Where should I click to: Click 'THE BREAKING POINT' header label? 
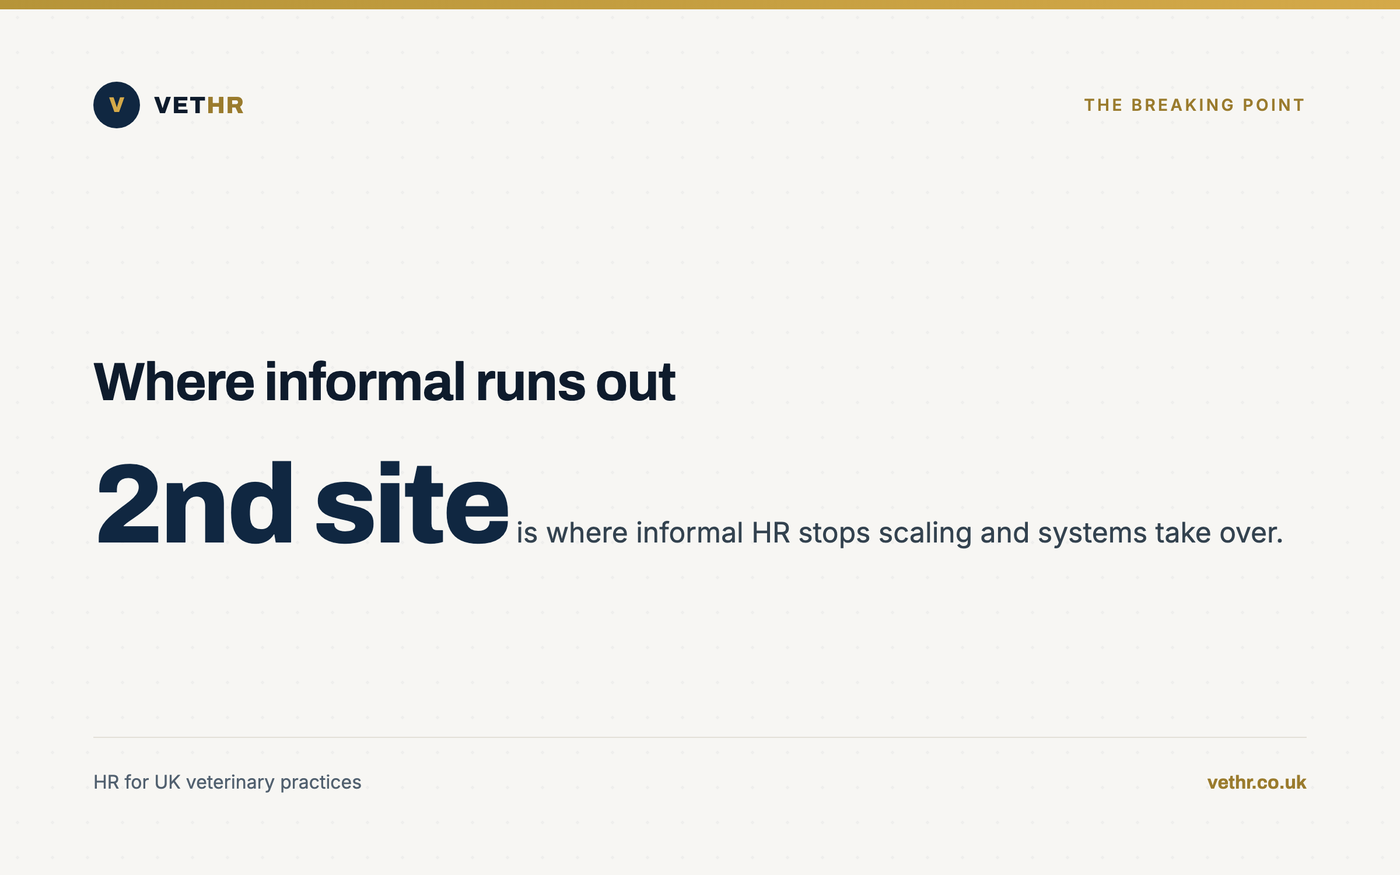click(x=1195, y=105)
